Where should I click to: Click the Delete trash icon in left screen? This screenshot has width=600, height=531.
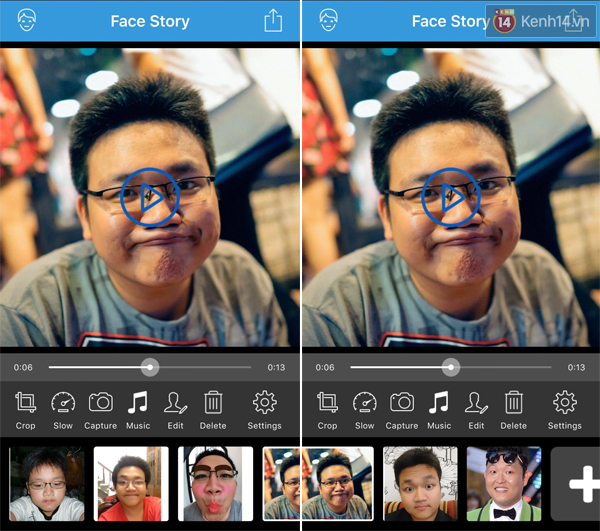point(213,410)
